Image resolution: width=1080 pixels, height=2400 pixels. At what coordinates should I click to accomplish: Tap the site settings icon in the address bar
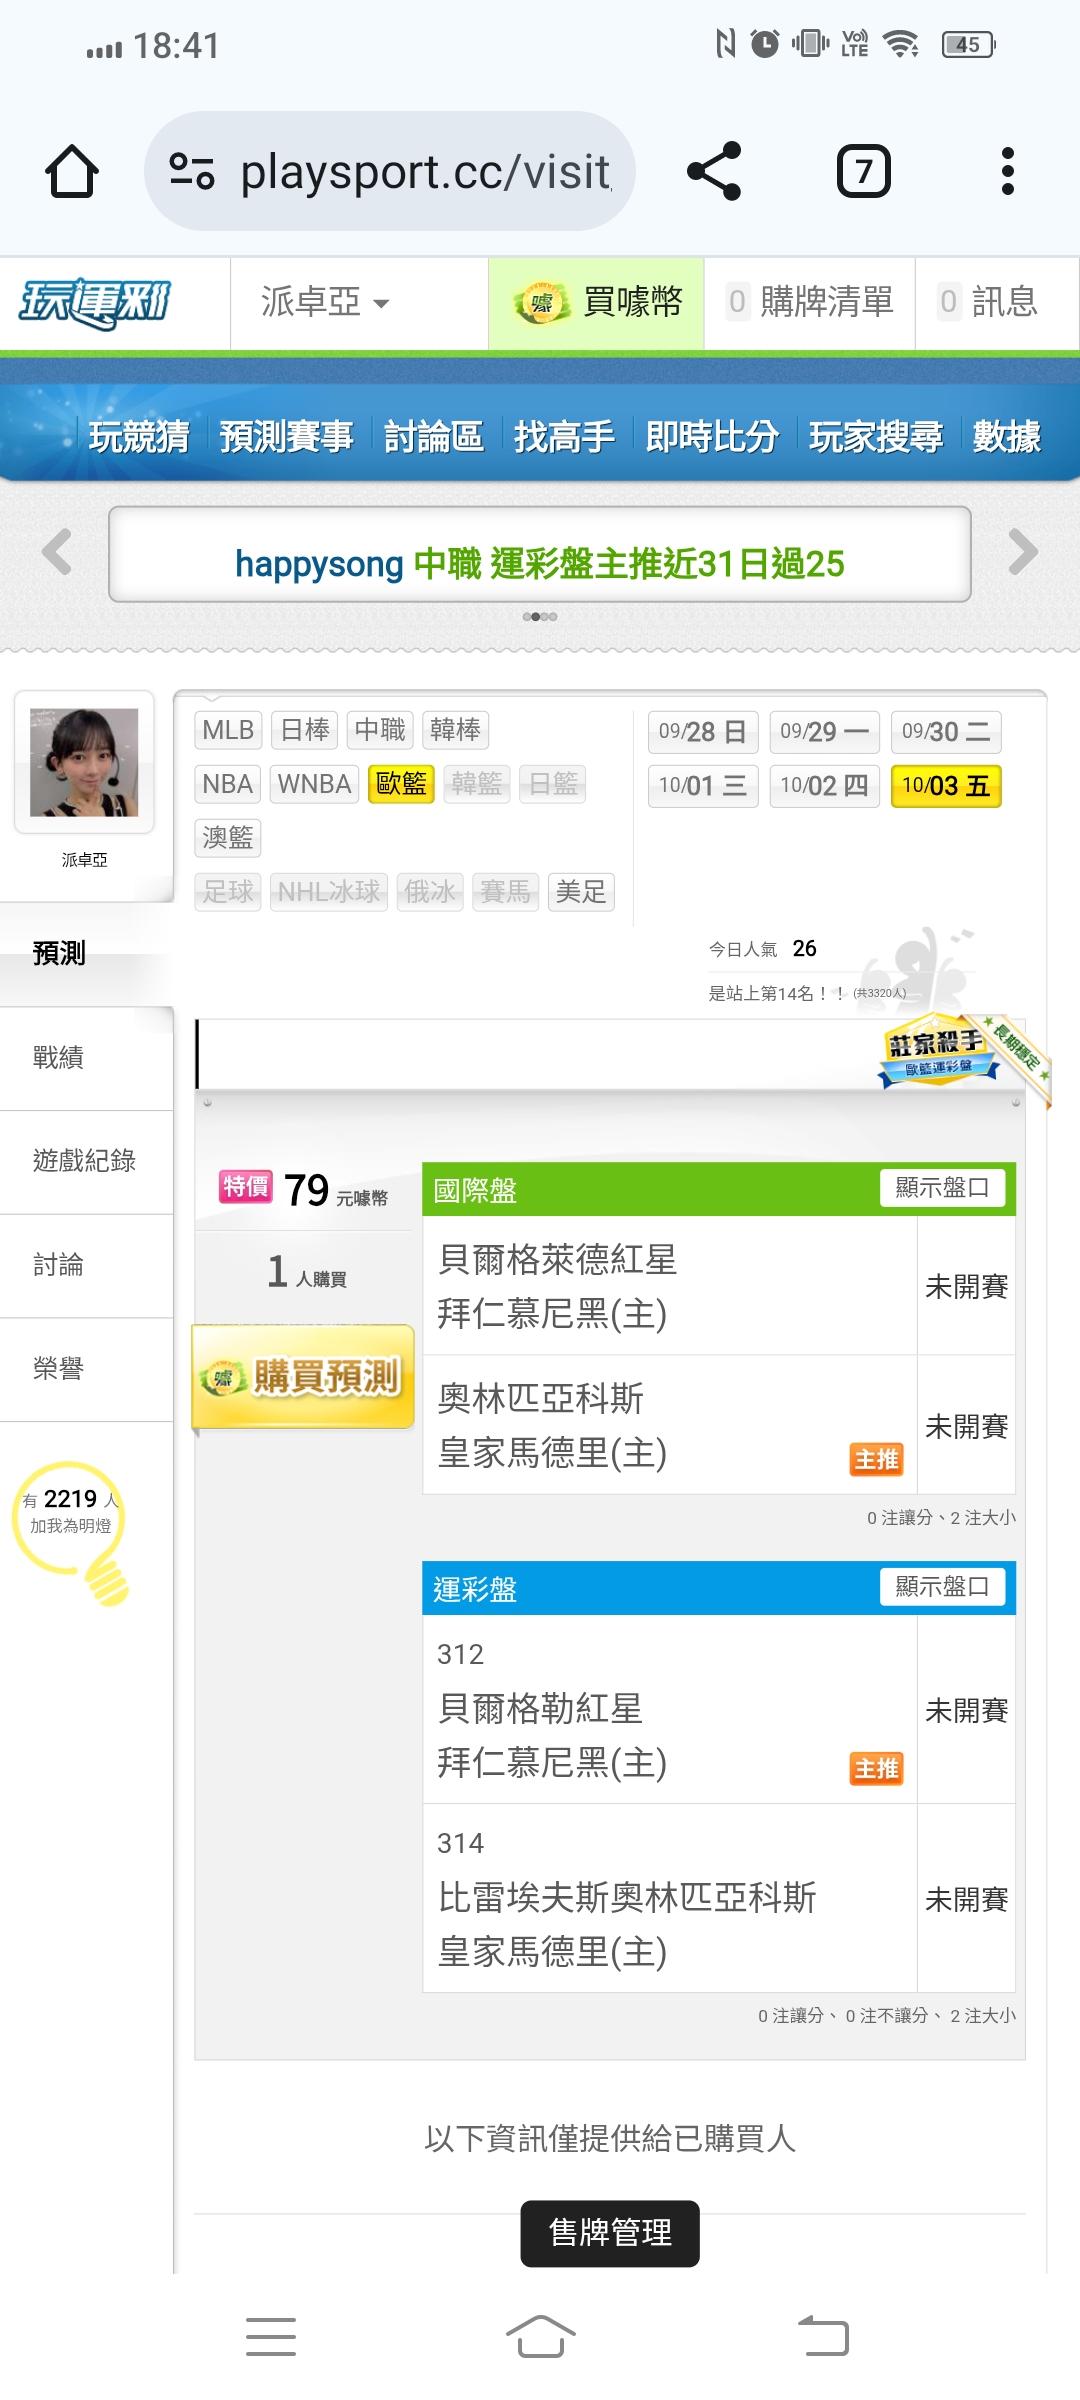tap(191, 171)
